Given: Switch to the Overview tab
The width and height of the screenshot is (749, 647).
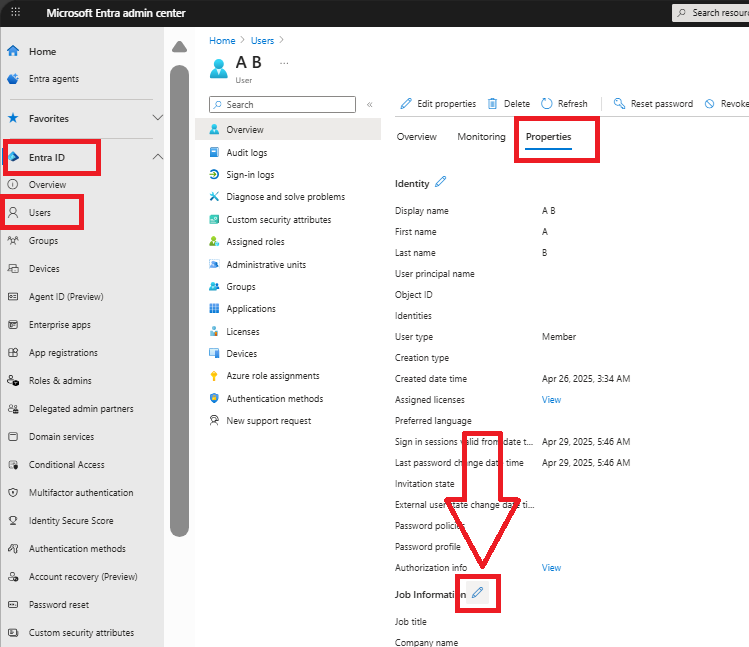Looking at the screenshot, I should coord(417,137).
